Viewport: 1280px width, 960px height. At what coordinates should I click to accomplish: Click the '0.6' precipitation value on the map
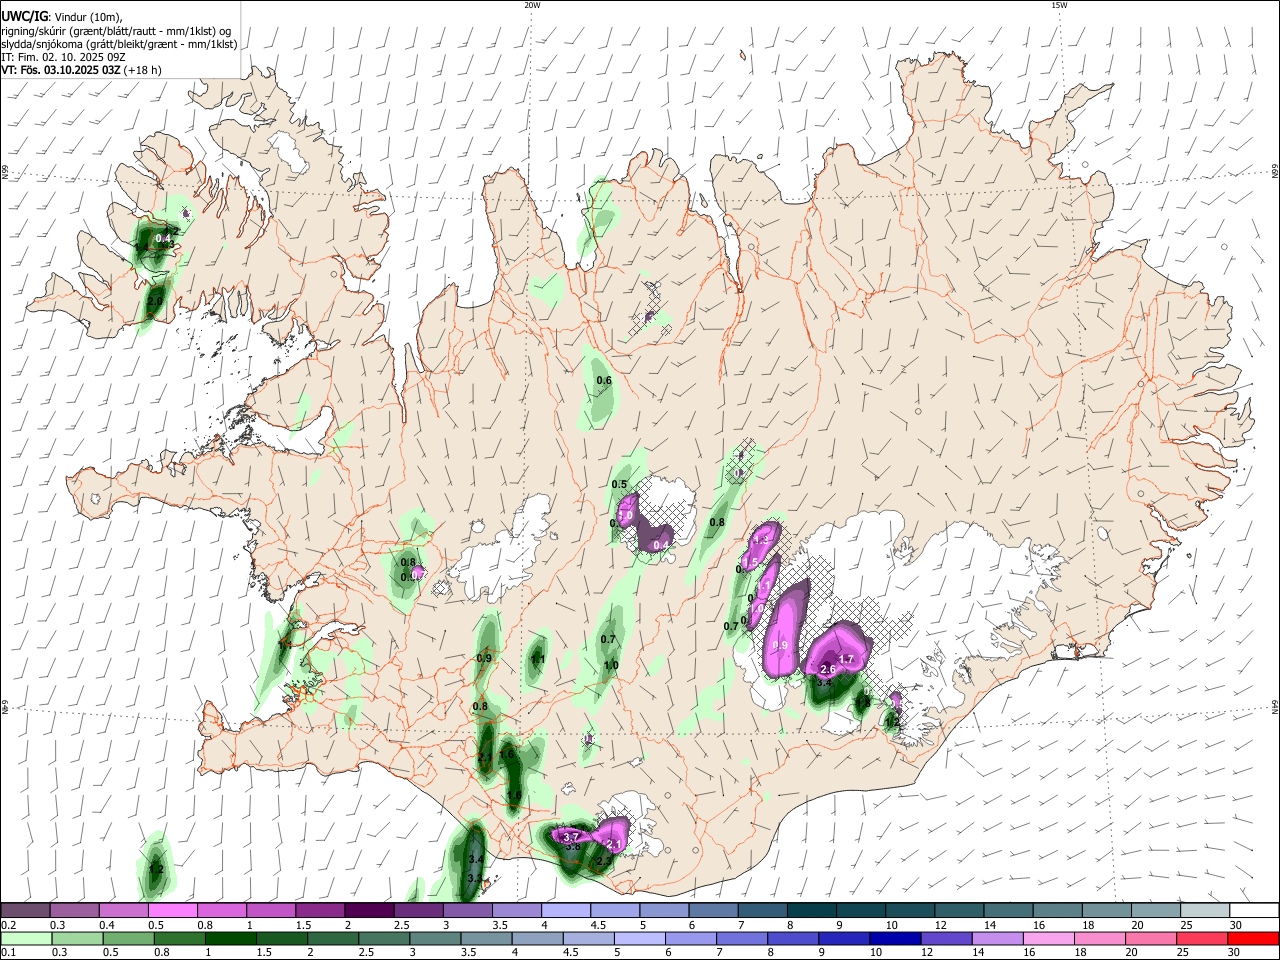click(604, 380)
